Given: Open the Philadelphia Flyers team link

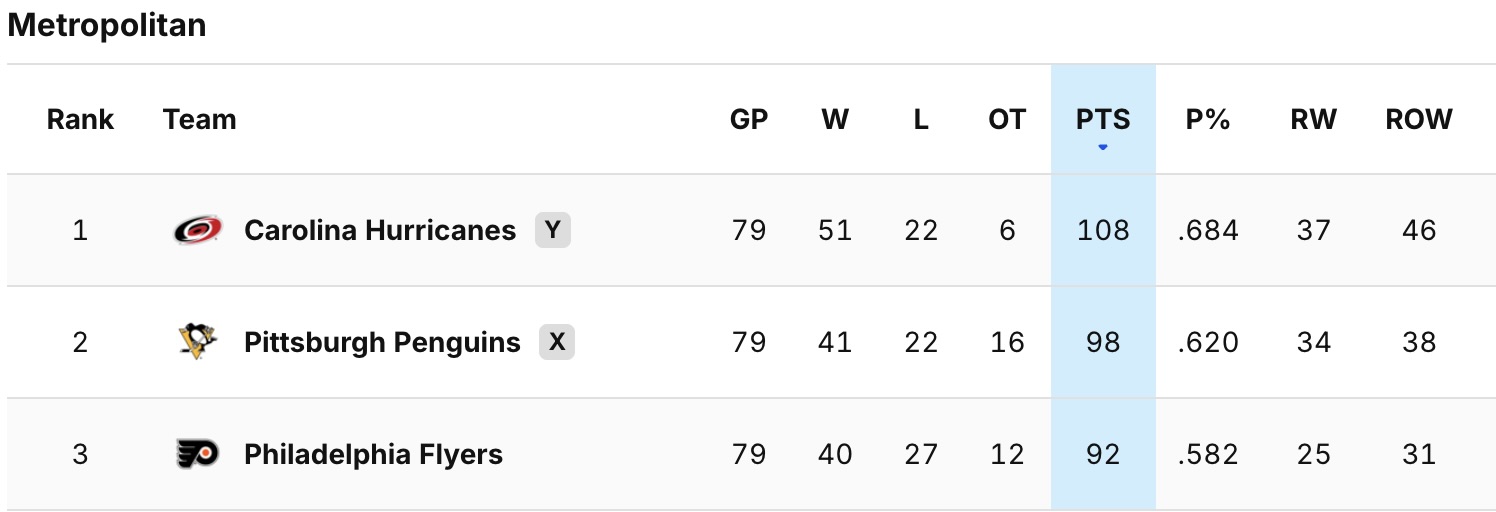Looking at the screenshot, I should pos(373,455).
